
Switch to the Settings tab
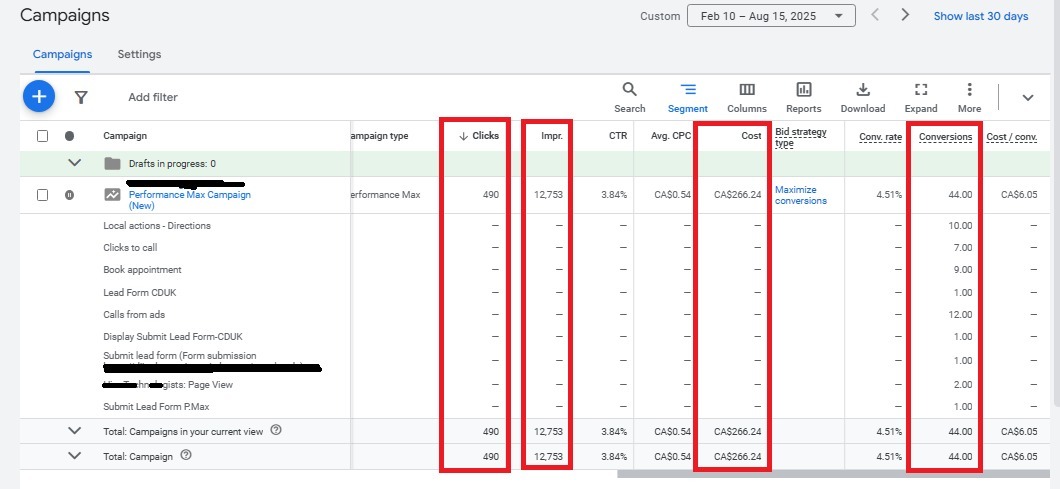139,54
